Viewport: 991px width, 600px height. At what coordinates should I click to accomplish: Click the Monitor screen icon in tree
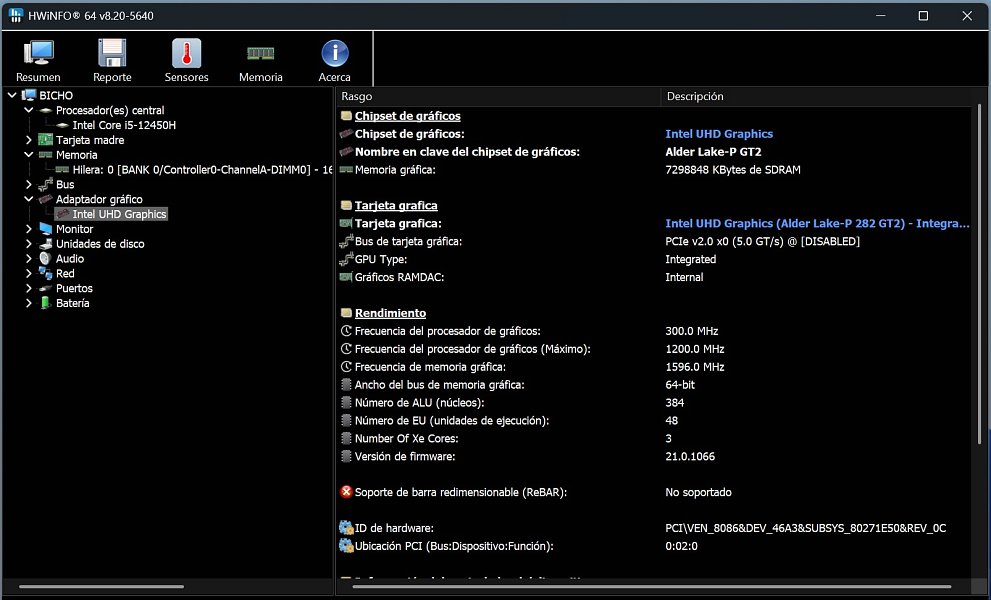click(46, 229)
